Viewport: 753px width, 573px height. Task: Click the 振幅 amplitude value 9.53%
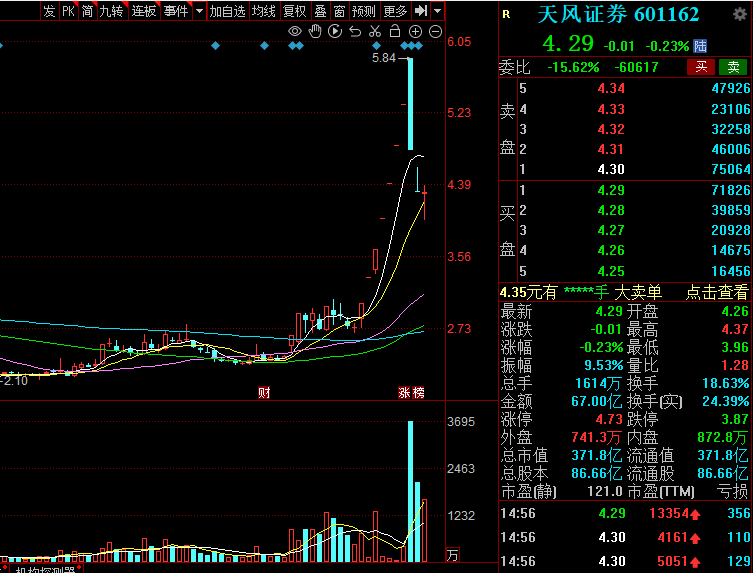point(604,366)
